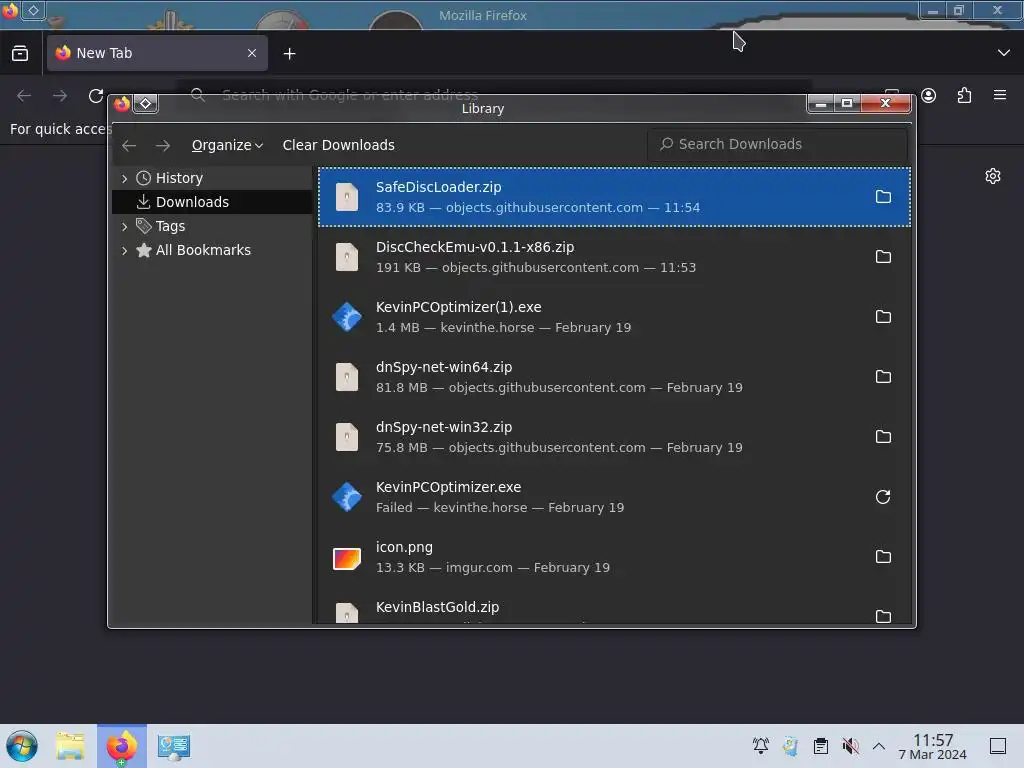The height and width of the screenshot is (768, 1024).
Task: Open New Tab personalize settings gear
Action: point(993,176)
